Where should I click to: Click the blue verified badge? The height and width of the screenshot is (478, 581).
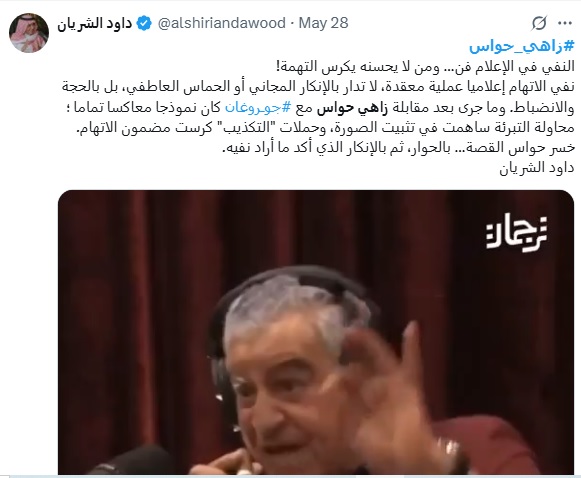(144, 23)
